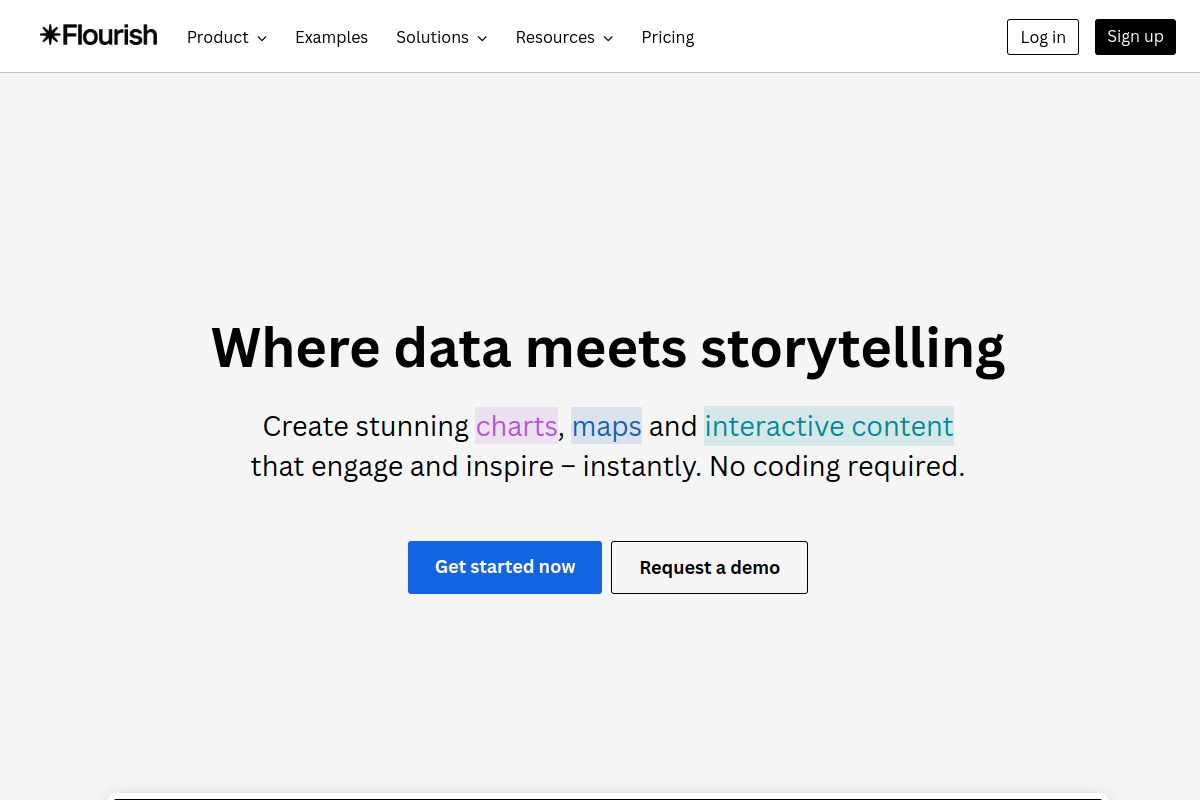The width and height of the screenshot is (1200, 800).
Task: Select the blue highlighted word maps
Action: pyautogui.click(x=606, y=426)
